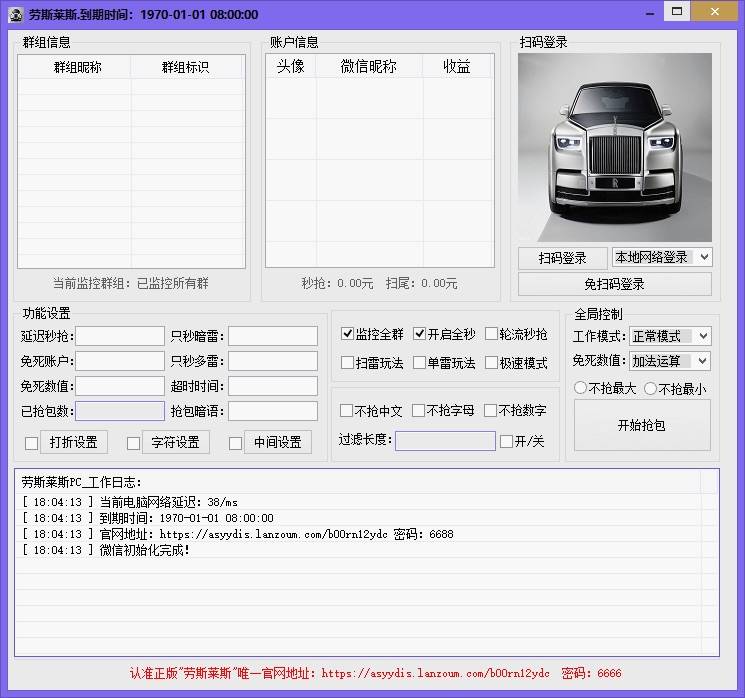Viewport: 745px width, 698px height.
Task: Click the 开始抢包 button
Action: tap(642, 425)
